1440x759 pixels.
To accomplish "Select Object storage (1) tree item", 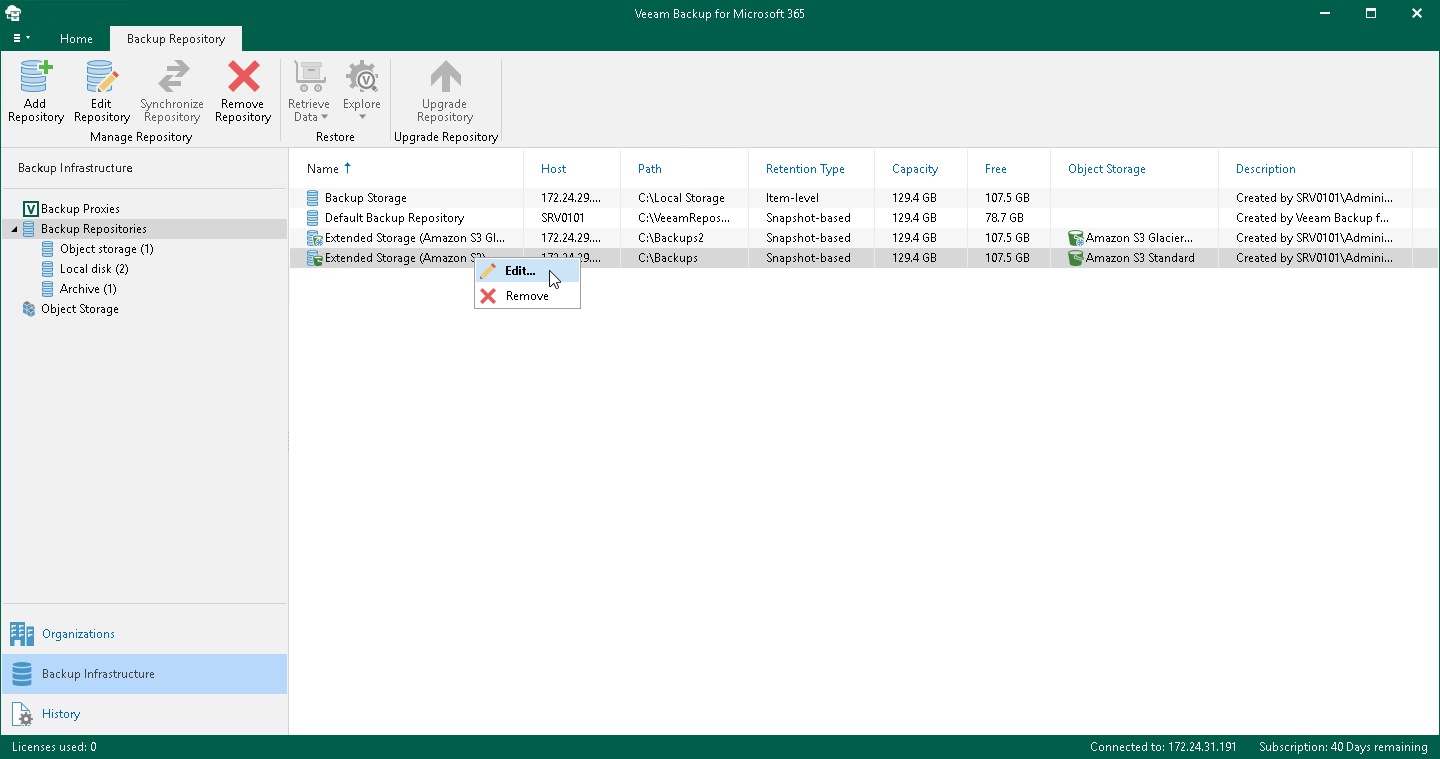I will coord(107,249).
